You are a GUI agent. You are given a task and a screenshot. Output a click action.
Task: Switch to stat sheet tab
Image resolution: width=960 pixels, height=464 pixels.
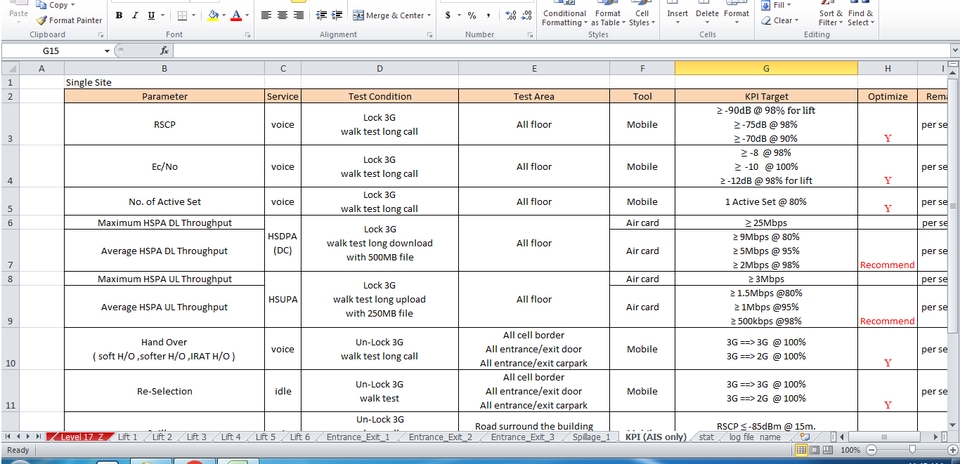[x=706, y=436]
